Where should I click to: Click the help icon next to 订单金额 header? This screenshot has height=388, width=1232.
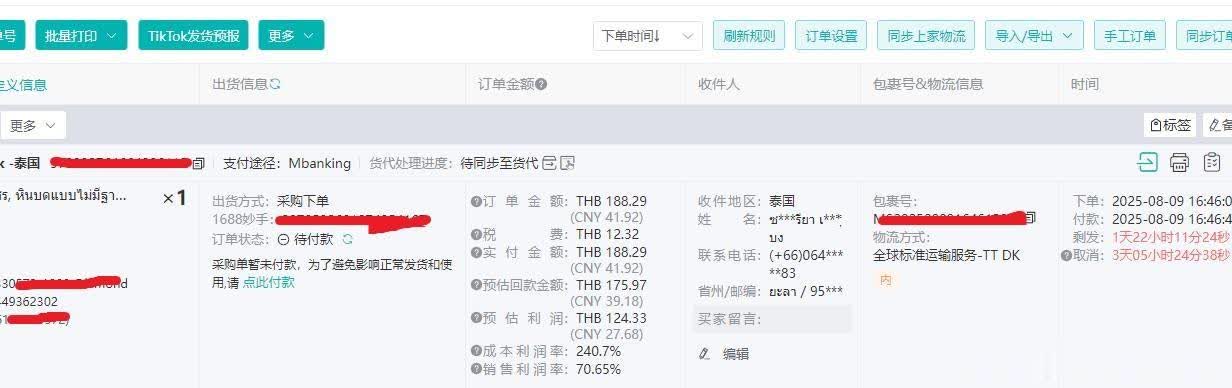click(x=541, y=85)
